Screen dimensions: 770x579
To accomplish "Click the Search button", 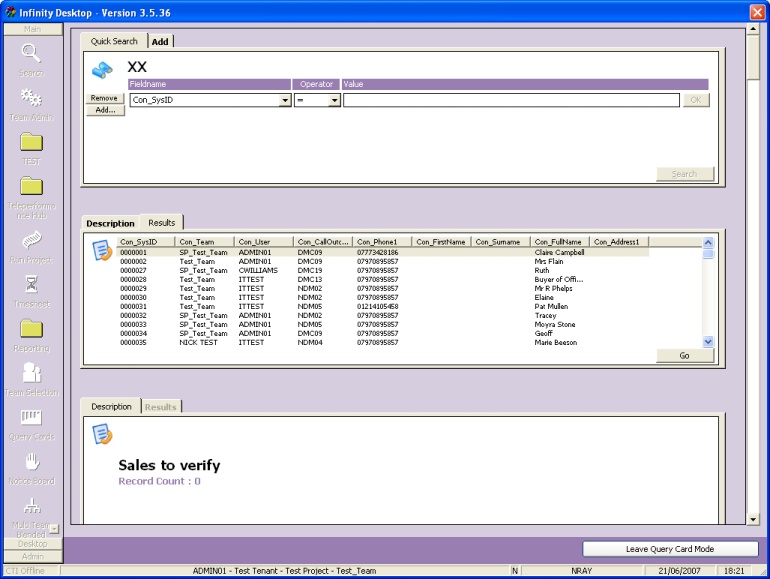I will [x=685, y=174].
